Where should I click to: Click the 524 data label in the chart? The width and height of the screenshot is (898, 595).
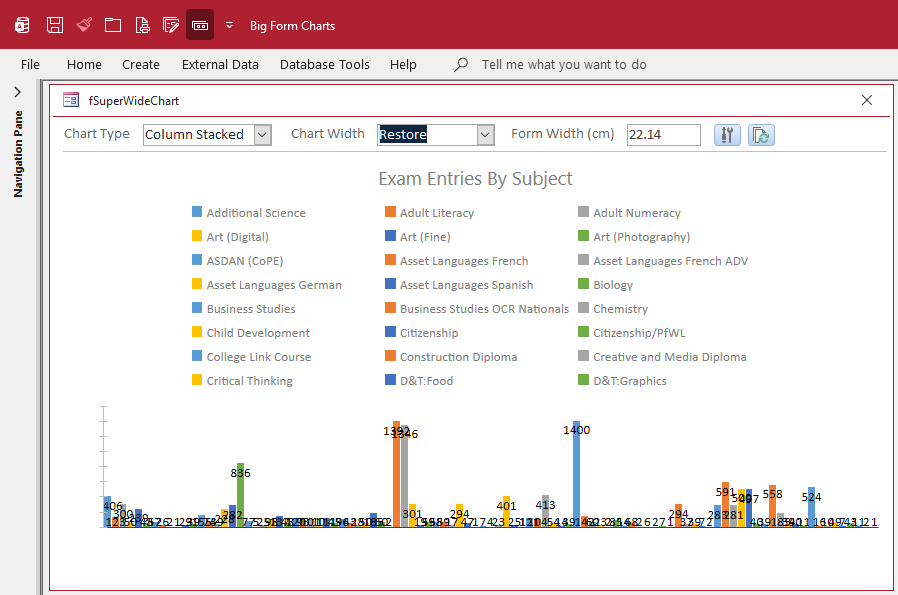[x=812, y=497]
